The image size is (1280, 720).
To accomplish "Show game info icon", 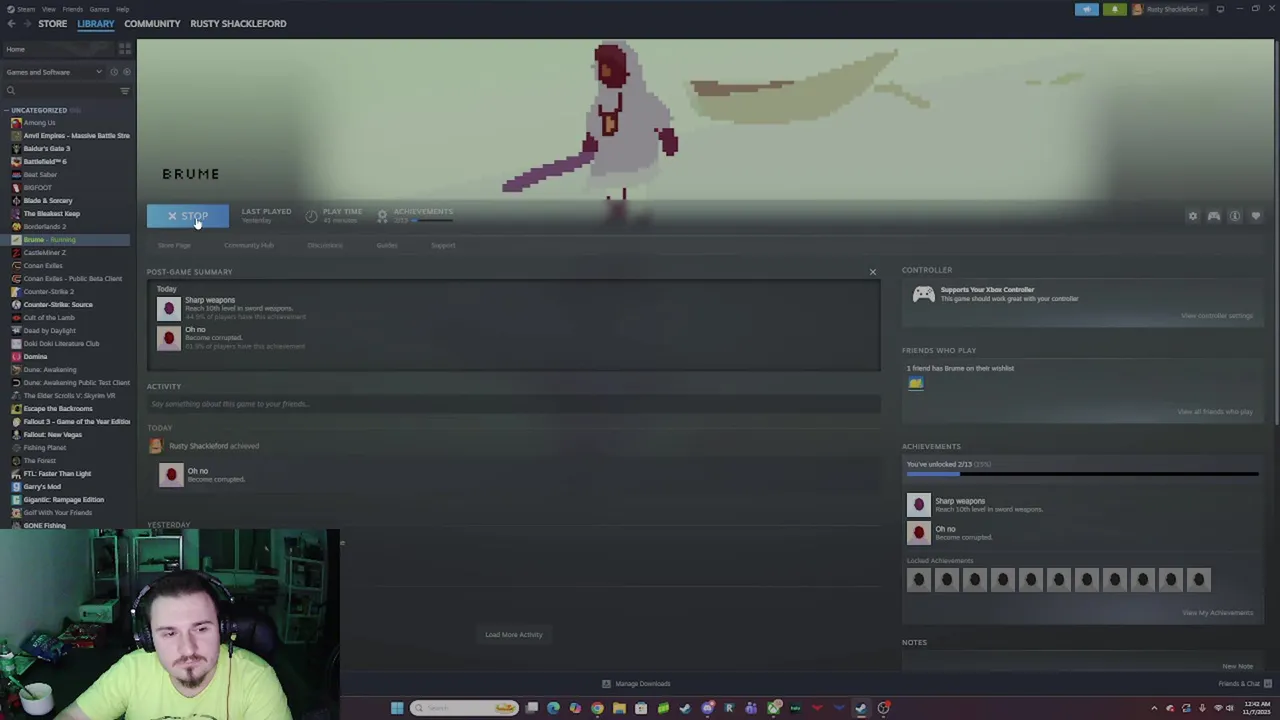I will [x=1235, y=216].
